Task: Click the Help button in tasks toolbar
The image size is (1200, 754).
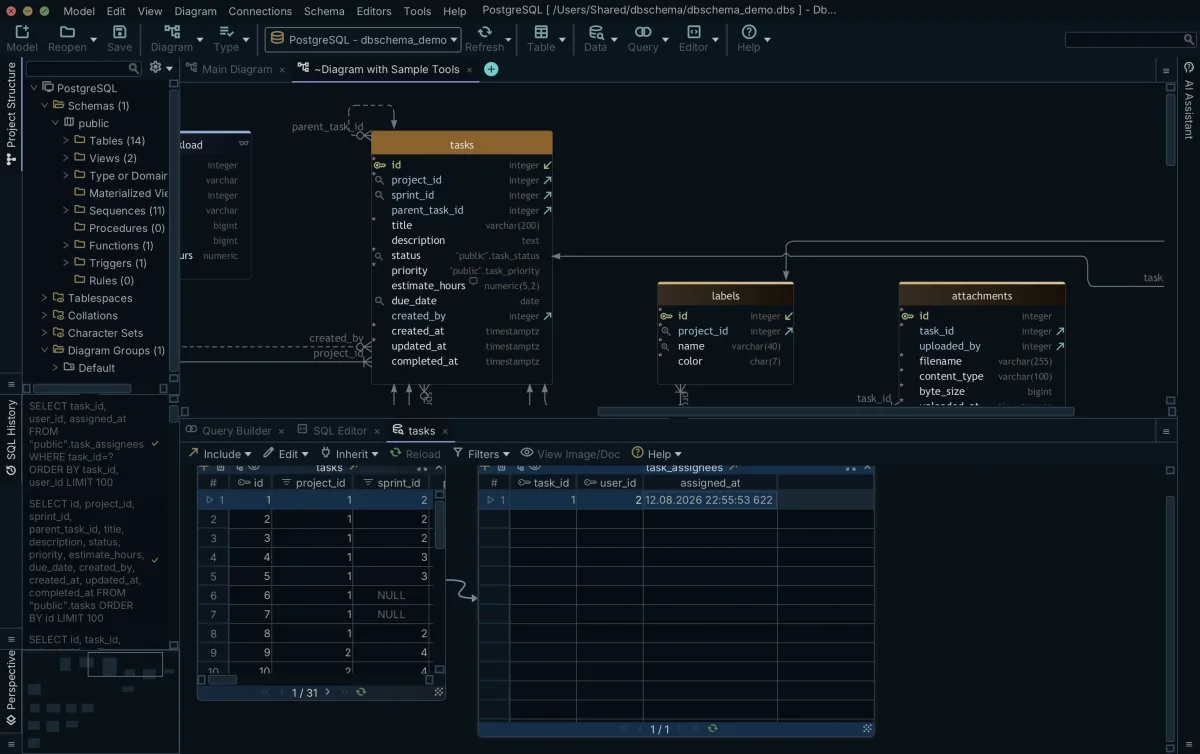Action: (x=657, y=454)
